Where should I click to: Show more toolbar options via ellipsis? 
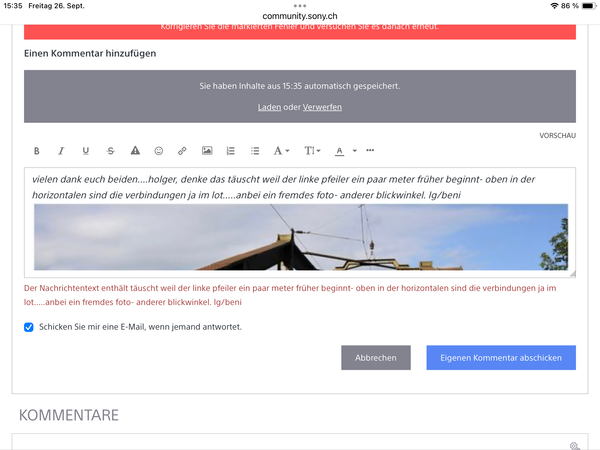[x=370, y=151]
